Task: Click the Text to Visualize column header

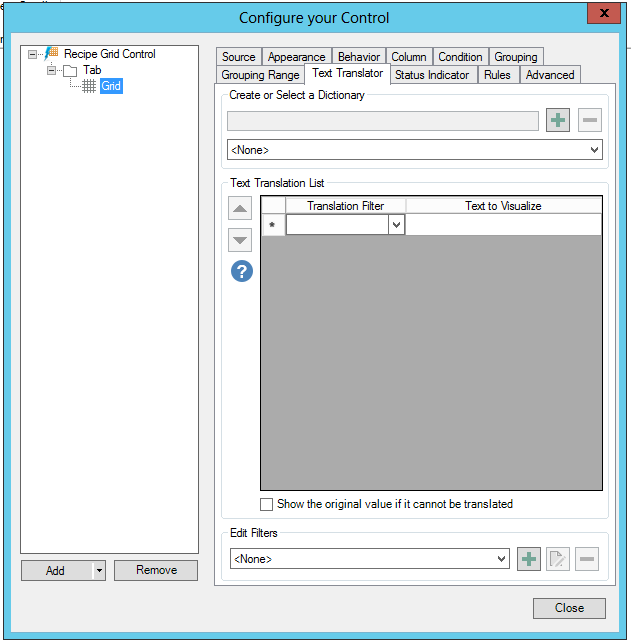Action: point(503,206)
